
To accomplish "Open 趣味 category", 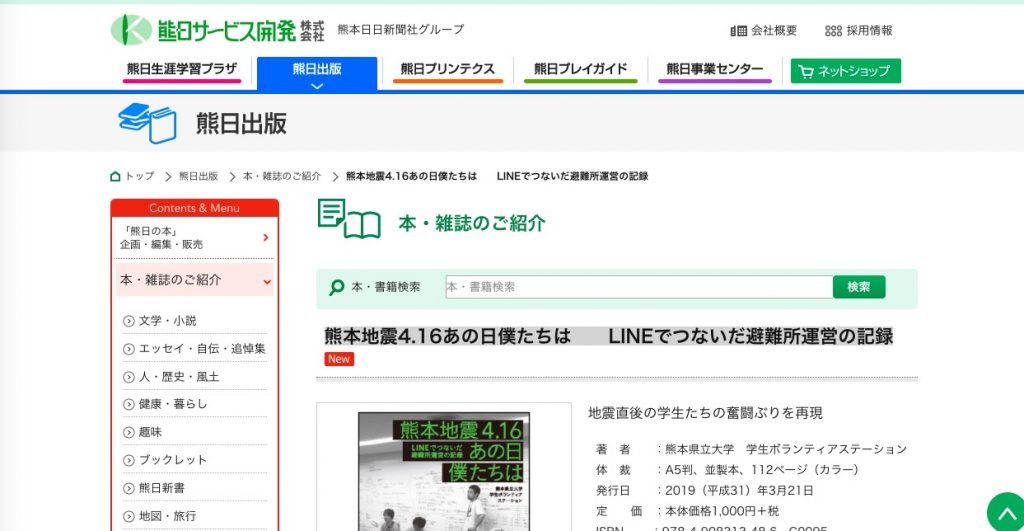I will tap(150, 432).
